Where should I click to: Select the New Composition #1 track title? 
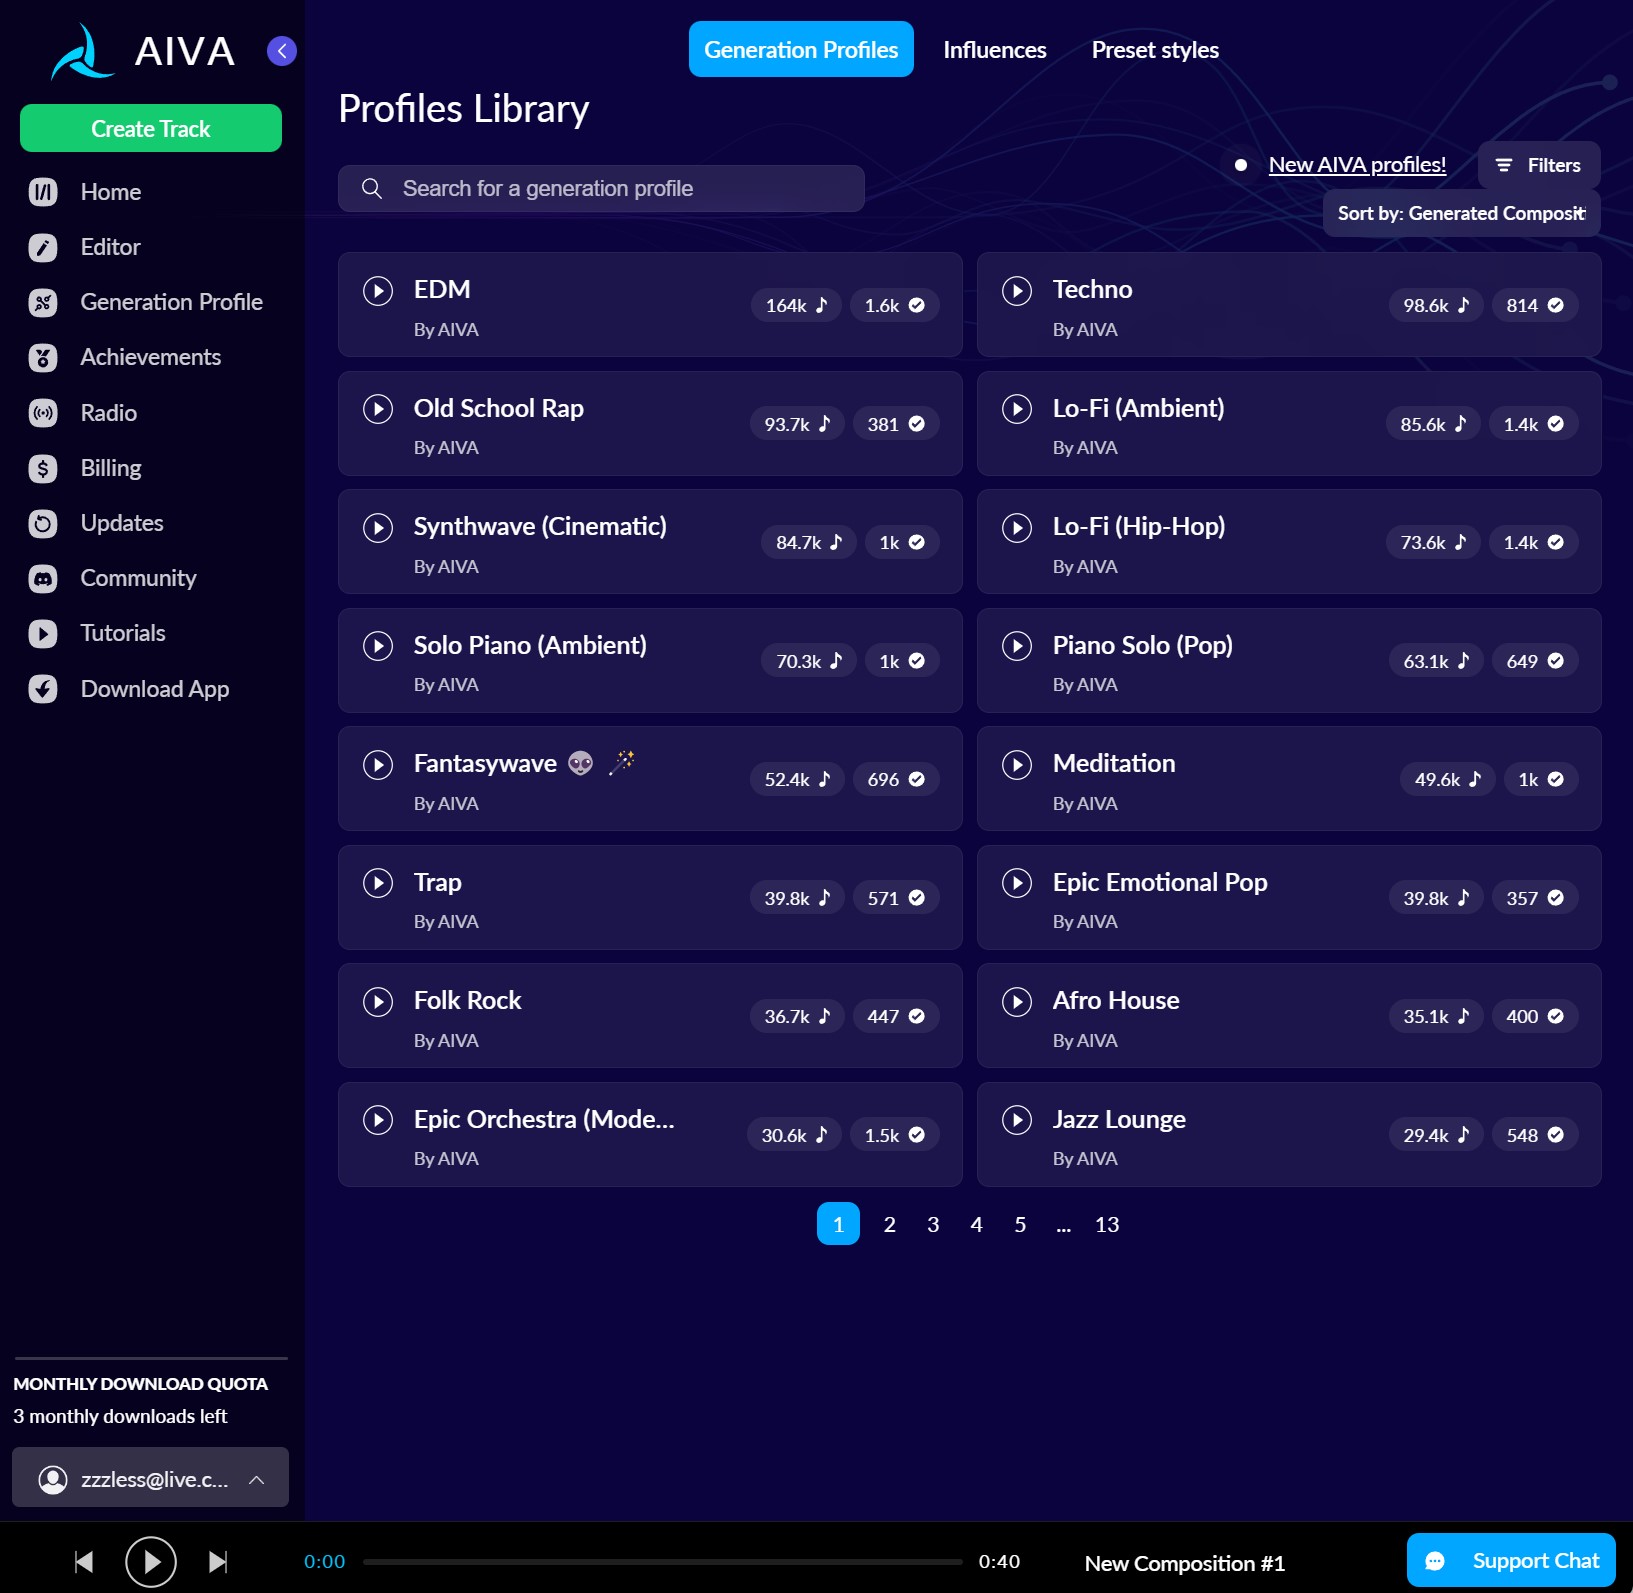1184,1563
